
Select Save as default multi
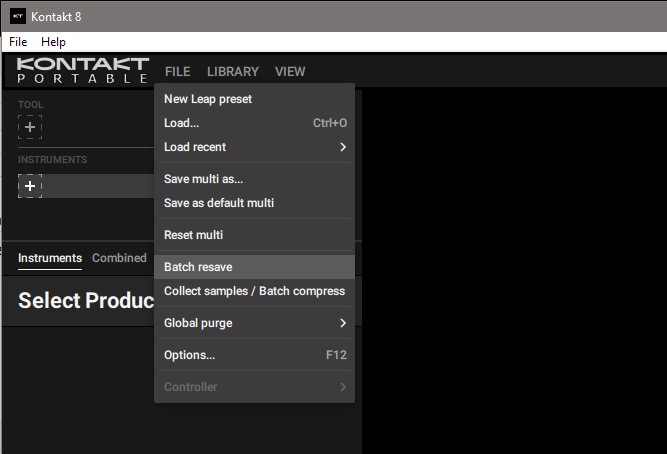pyautogui.click(x=254, y=203)
